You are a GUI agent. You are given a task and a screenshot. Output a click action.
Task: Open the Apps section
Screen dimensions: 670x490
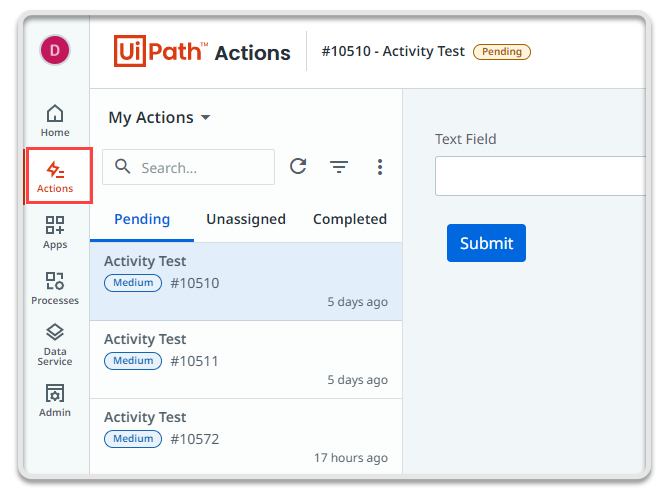click(55, 232)
